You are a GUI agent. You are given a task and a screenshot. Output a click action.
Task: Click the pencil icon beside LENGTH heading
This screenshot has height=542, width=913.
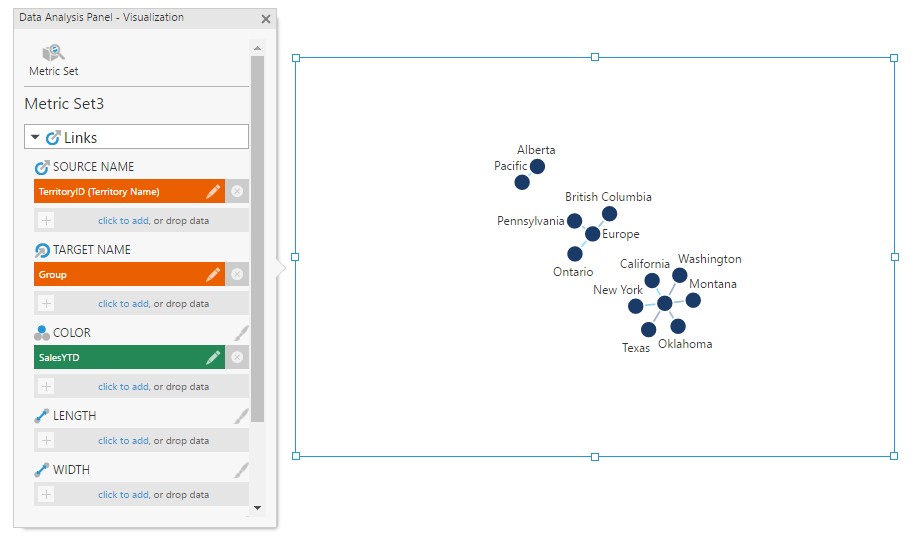click(241, 416)
